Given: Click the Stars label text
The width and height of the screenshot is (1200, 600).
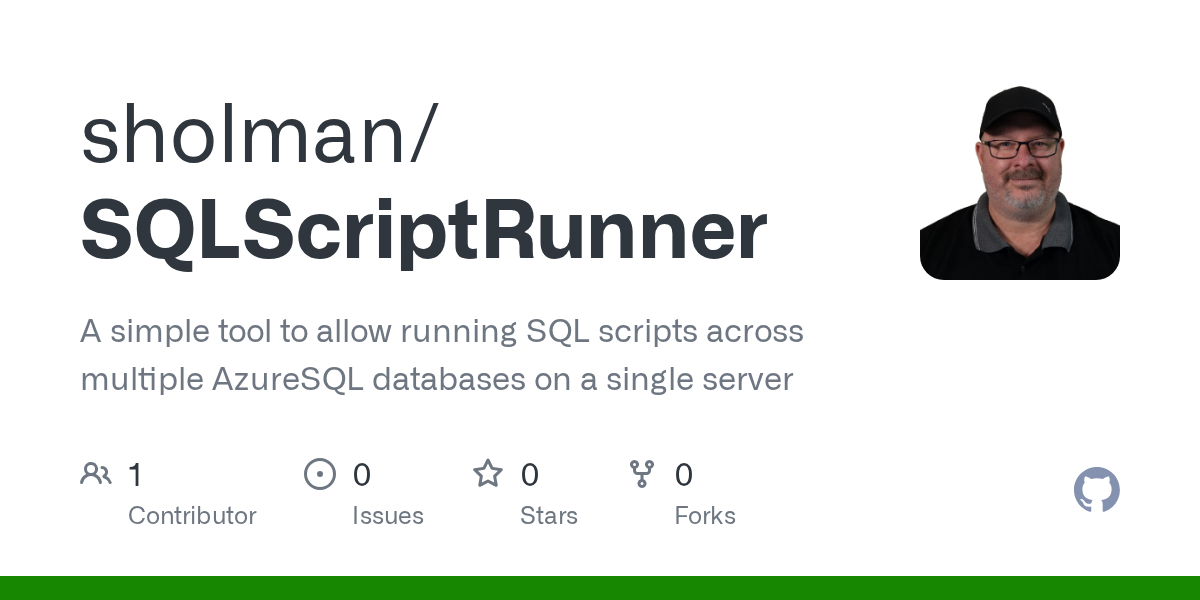Looking at the screenshot, I should click(549, 516).
